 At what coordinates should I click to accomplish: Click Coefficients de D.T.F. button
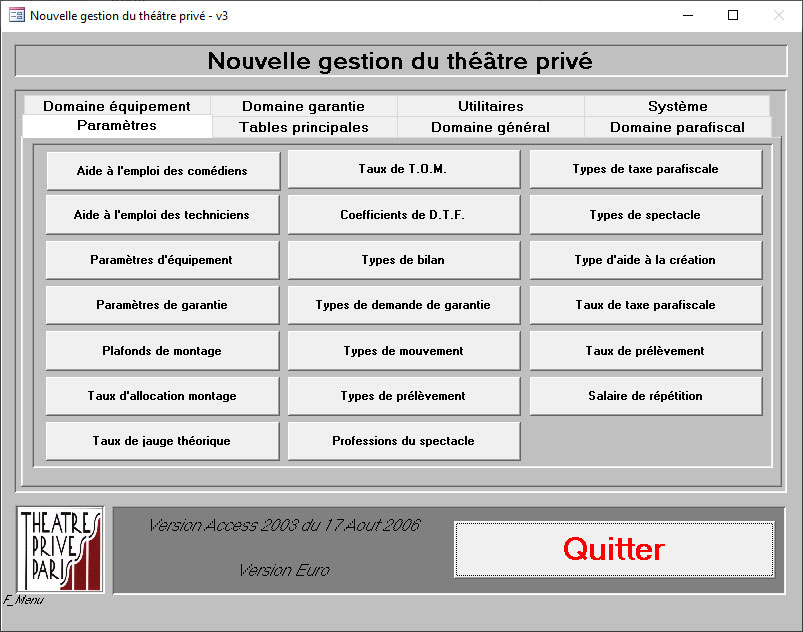pyautogui.click(x=404, y=215)
